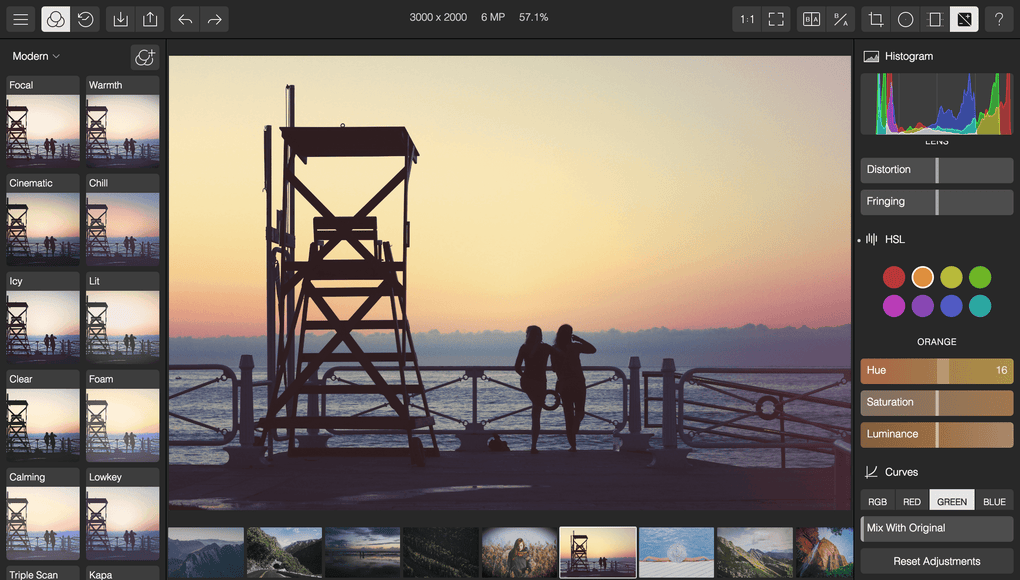Click the Histogram icon
Viewport: 1020px width, 580px height.
click(871, 57)
